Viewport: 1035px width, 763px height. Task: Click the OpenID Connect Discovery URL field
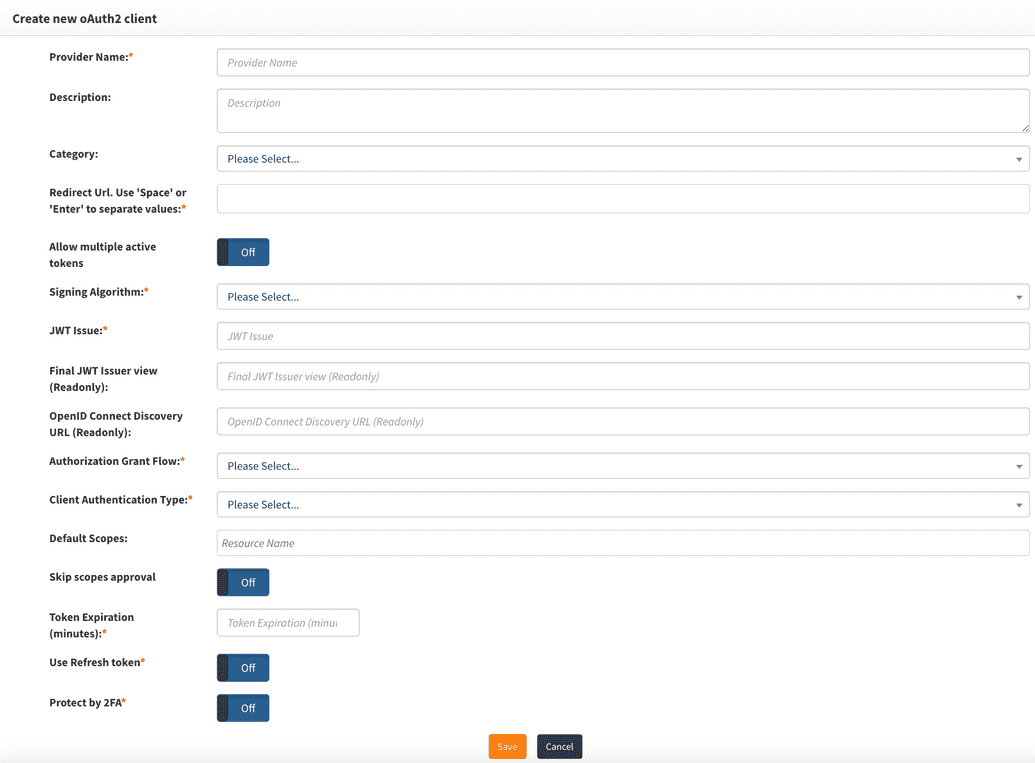coord(620,421)
